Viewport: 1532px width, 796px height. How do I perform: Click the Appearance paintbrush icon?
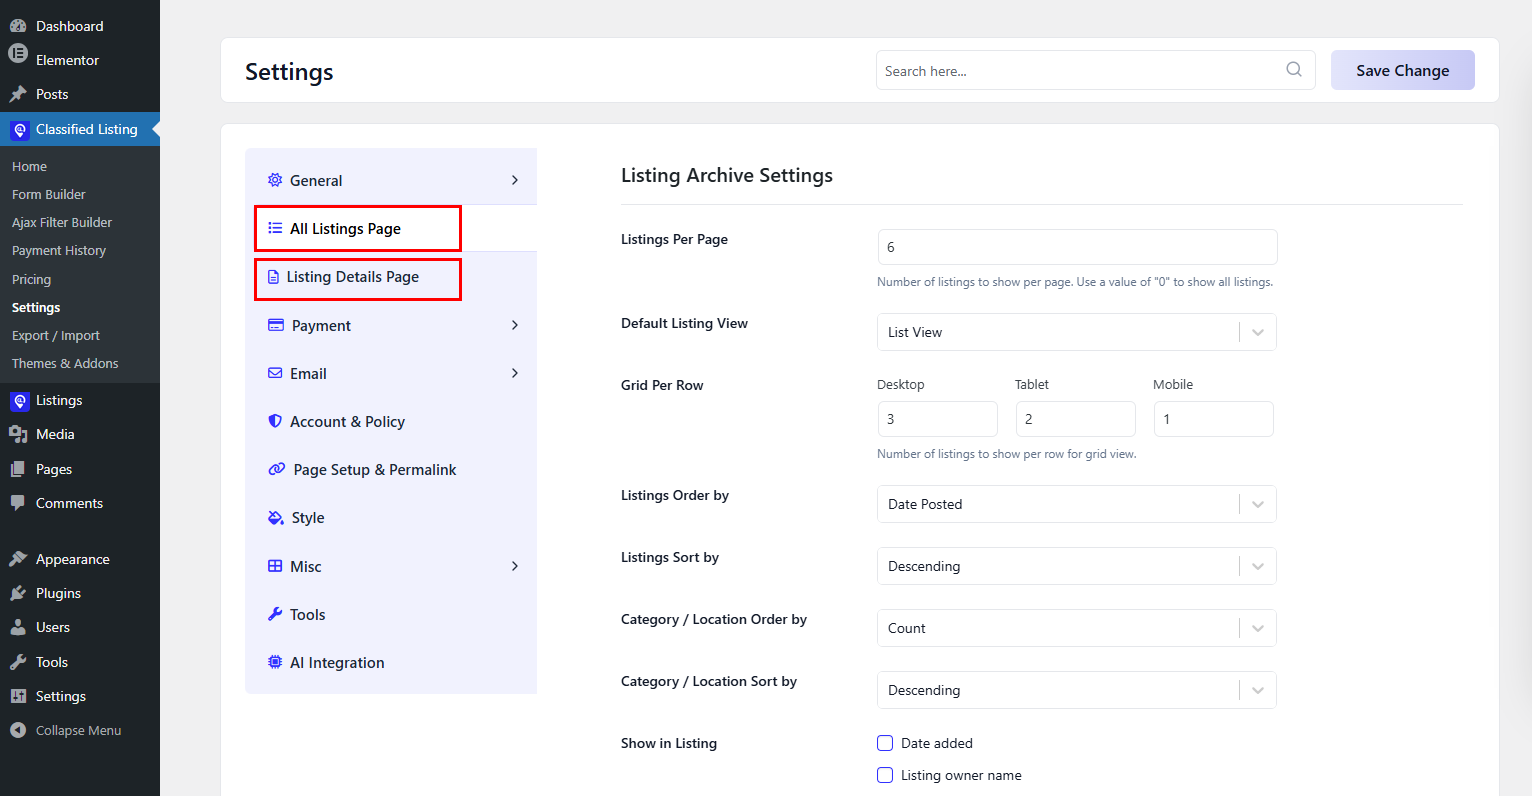[x=18, y=559]
